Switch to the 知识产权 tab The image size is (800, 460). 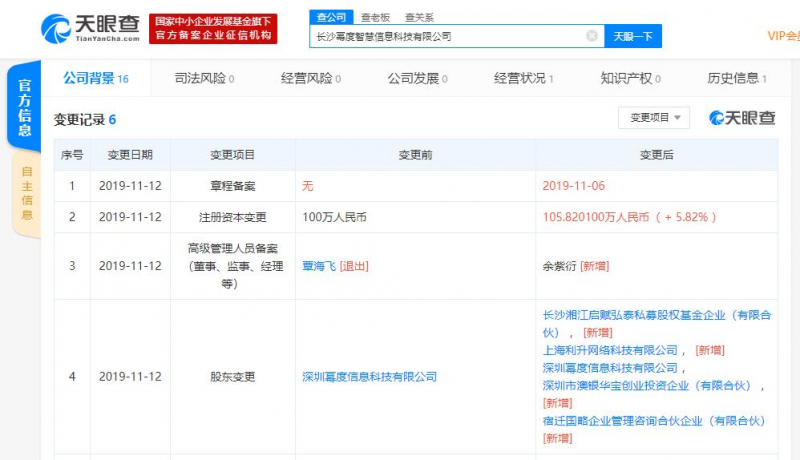(631, 79)
